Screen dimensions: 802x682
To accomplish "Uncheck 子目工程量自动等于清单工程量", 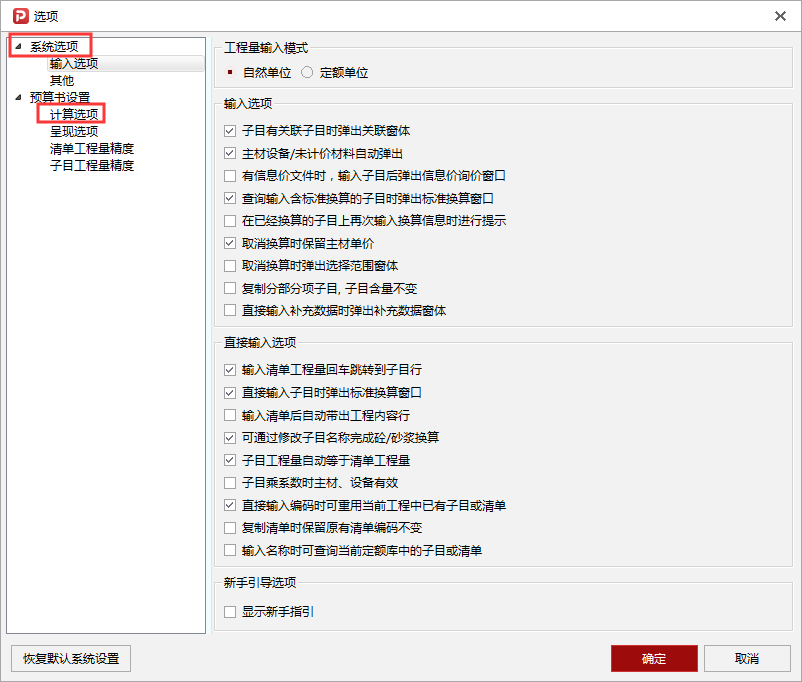I will click(x=229, y=459).
